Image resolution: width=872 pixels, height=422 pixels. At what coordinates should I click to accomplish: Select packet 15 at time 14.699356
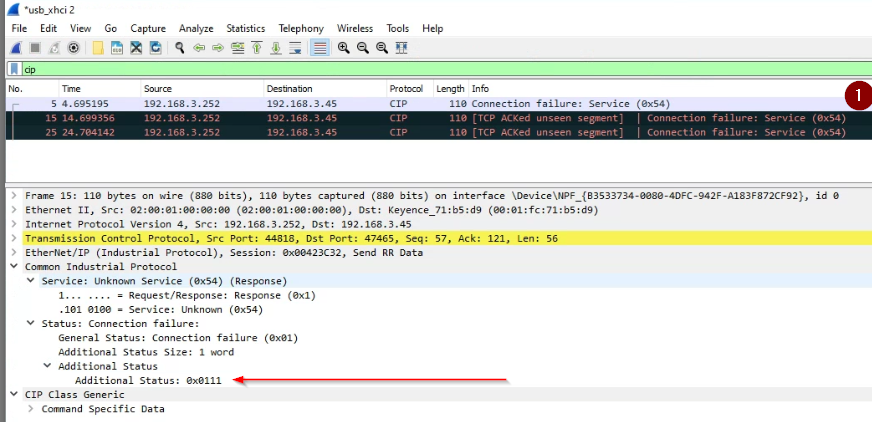pyautogui.click(x=439, y=118)
